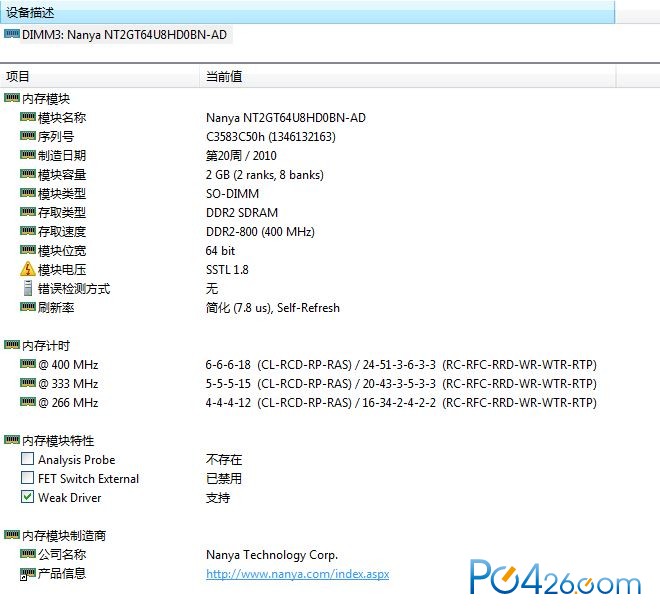Select the 模块名称 row label
The height and width of the screenshot is (613, 660).
(x=62, y=118)
